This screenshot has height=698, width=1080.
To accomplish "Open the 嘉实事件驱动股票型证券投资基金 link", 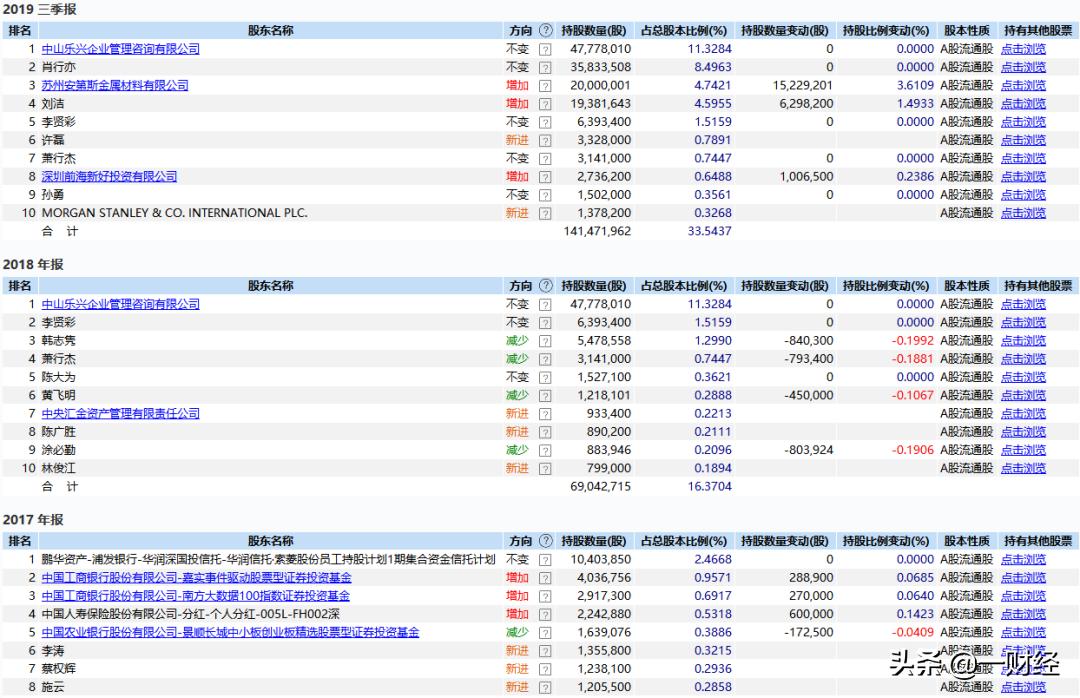I will (200, 577).
